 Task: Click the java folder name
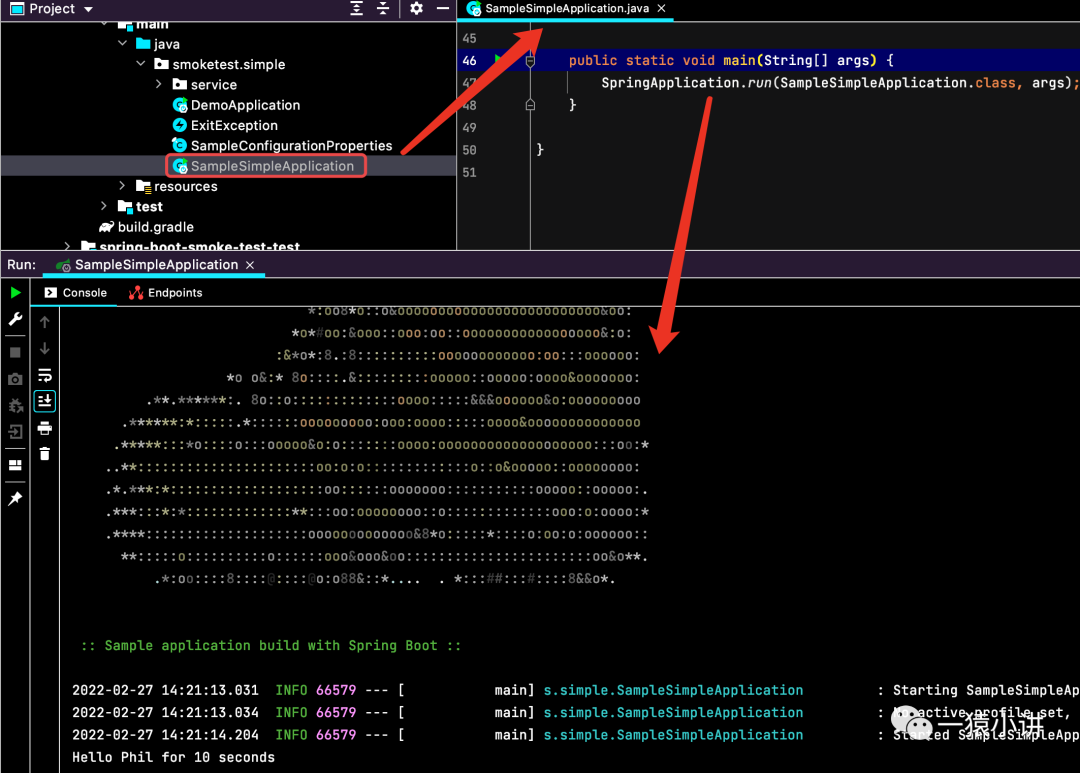[x=167, y=44]
